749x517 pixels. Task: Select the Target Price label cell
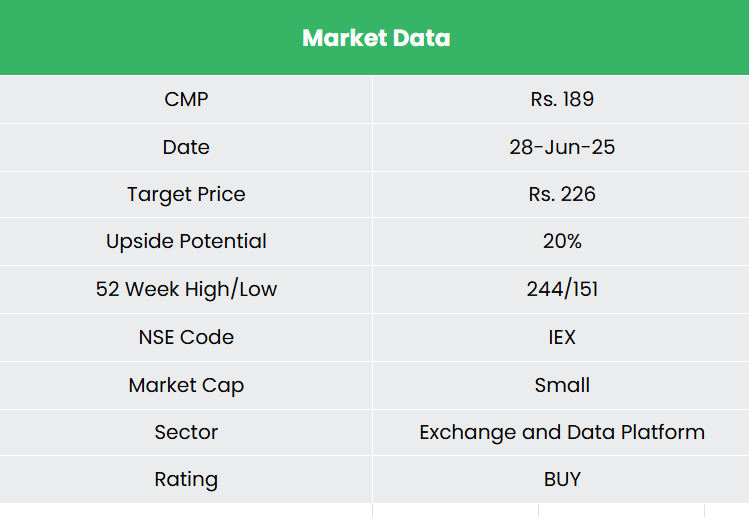point(186,194)
